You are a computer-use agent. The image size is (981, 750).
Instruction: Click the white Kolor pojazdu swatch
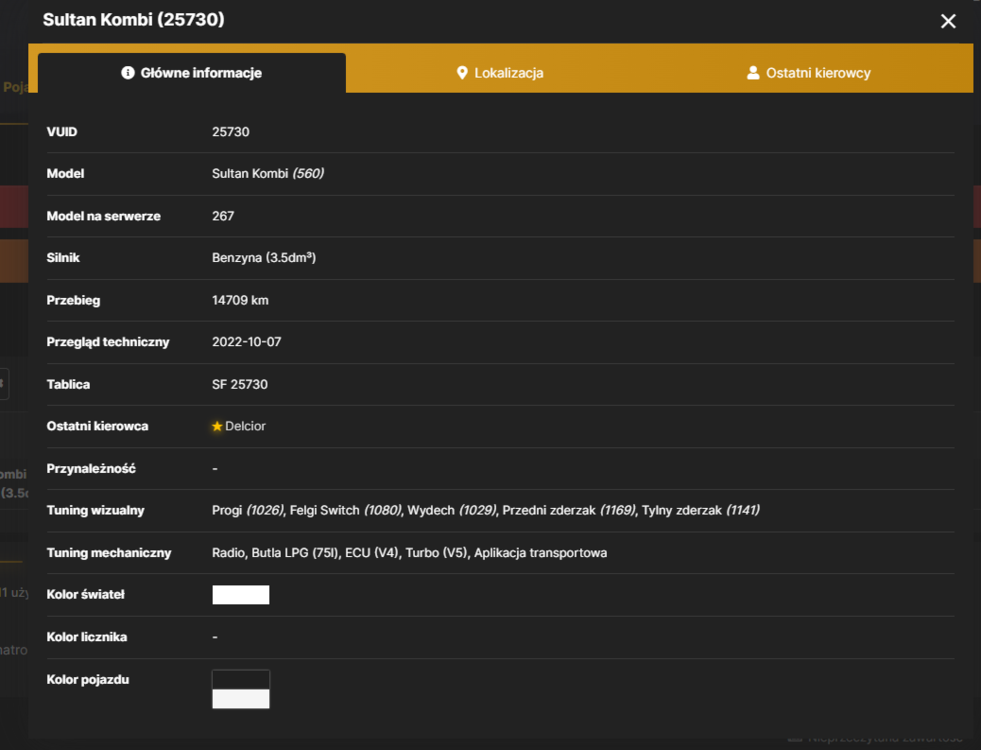(241, 699)
